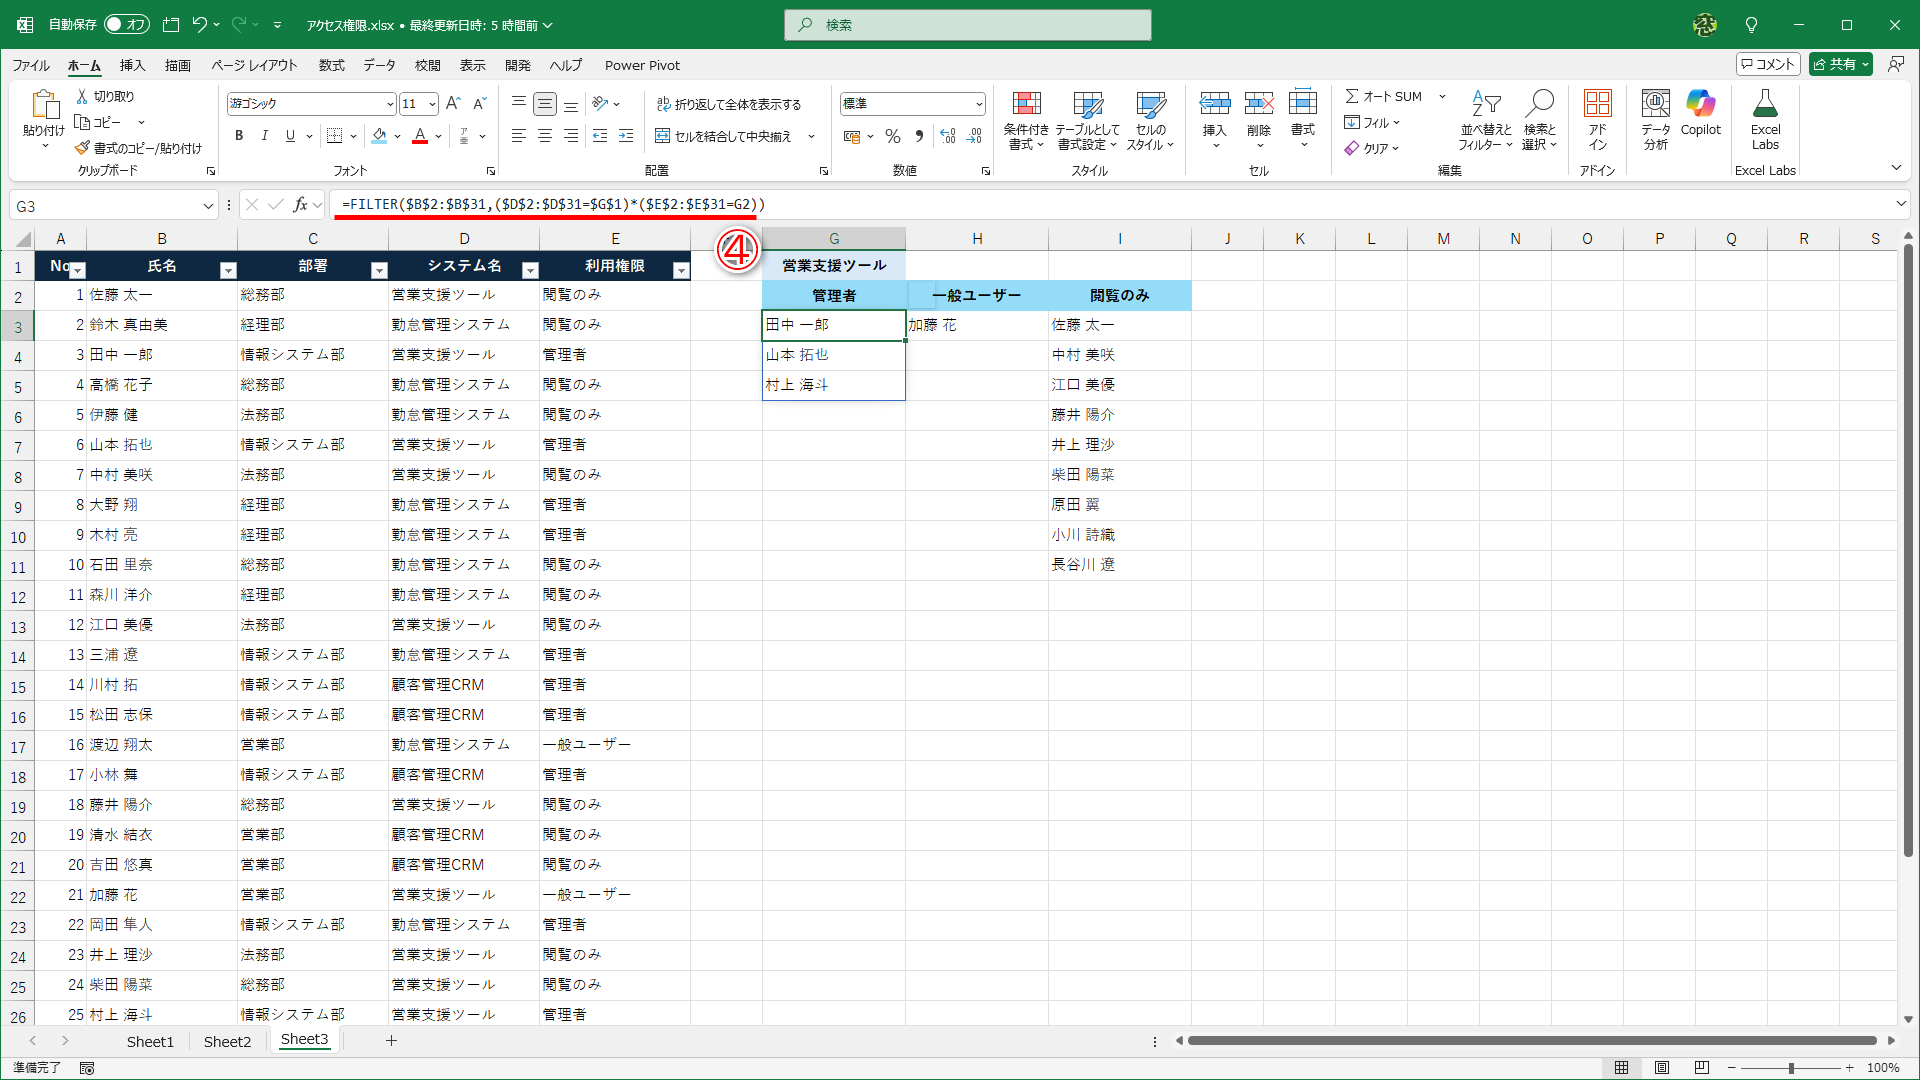Click the percent style icon
This screenshot has height=1080, width=1920.
(x=893, y=137)
